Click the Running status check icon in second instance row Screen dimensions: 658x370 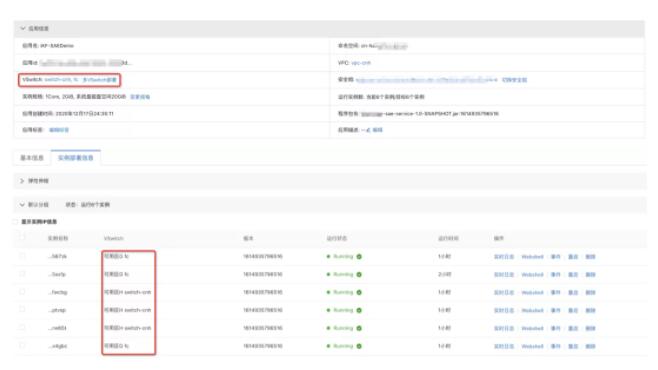tap(359, 274)
